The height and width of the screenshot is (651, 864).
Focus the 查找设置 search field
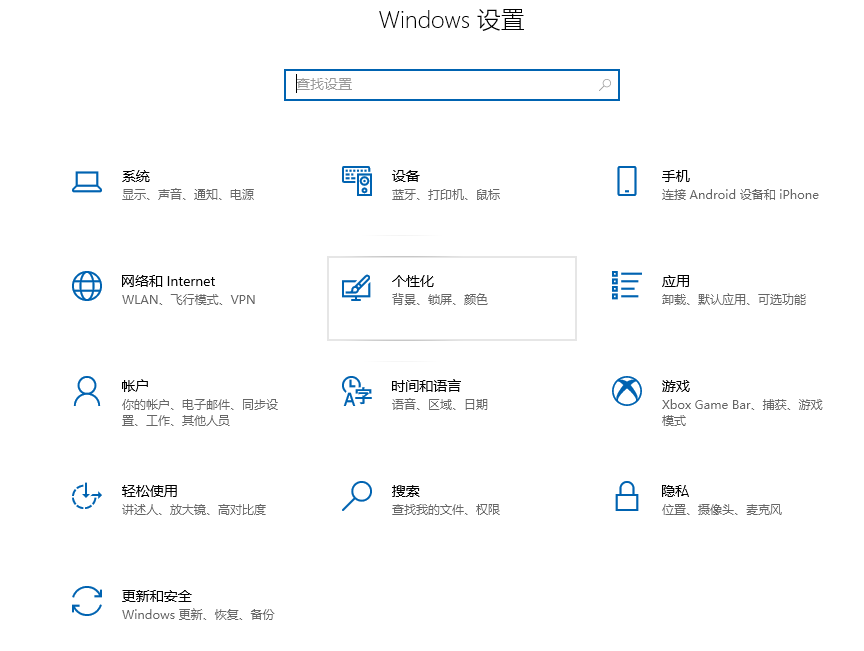tap(440, 85)
